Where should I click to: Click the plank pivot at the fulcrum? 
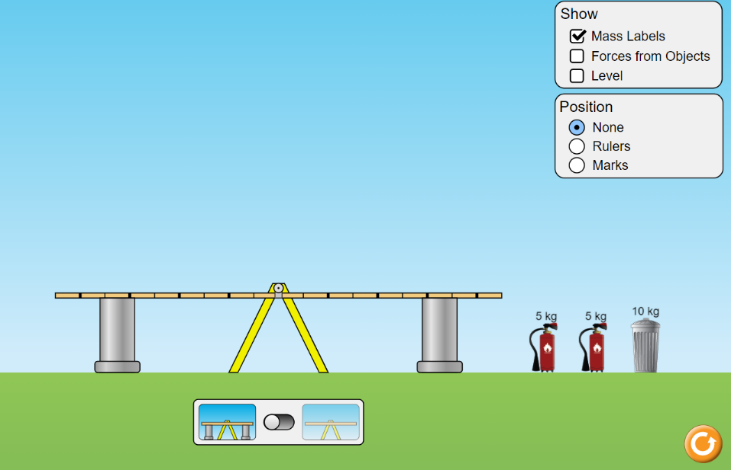click(x=278, y=288)
